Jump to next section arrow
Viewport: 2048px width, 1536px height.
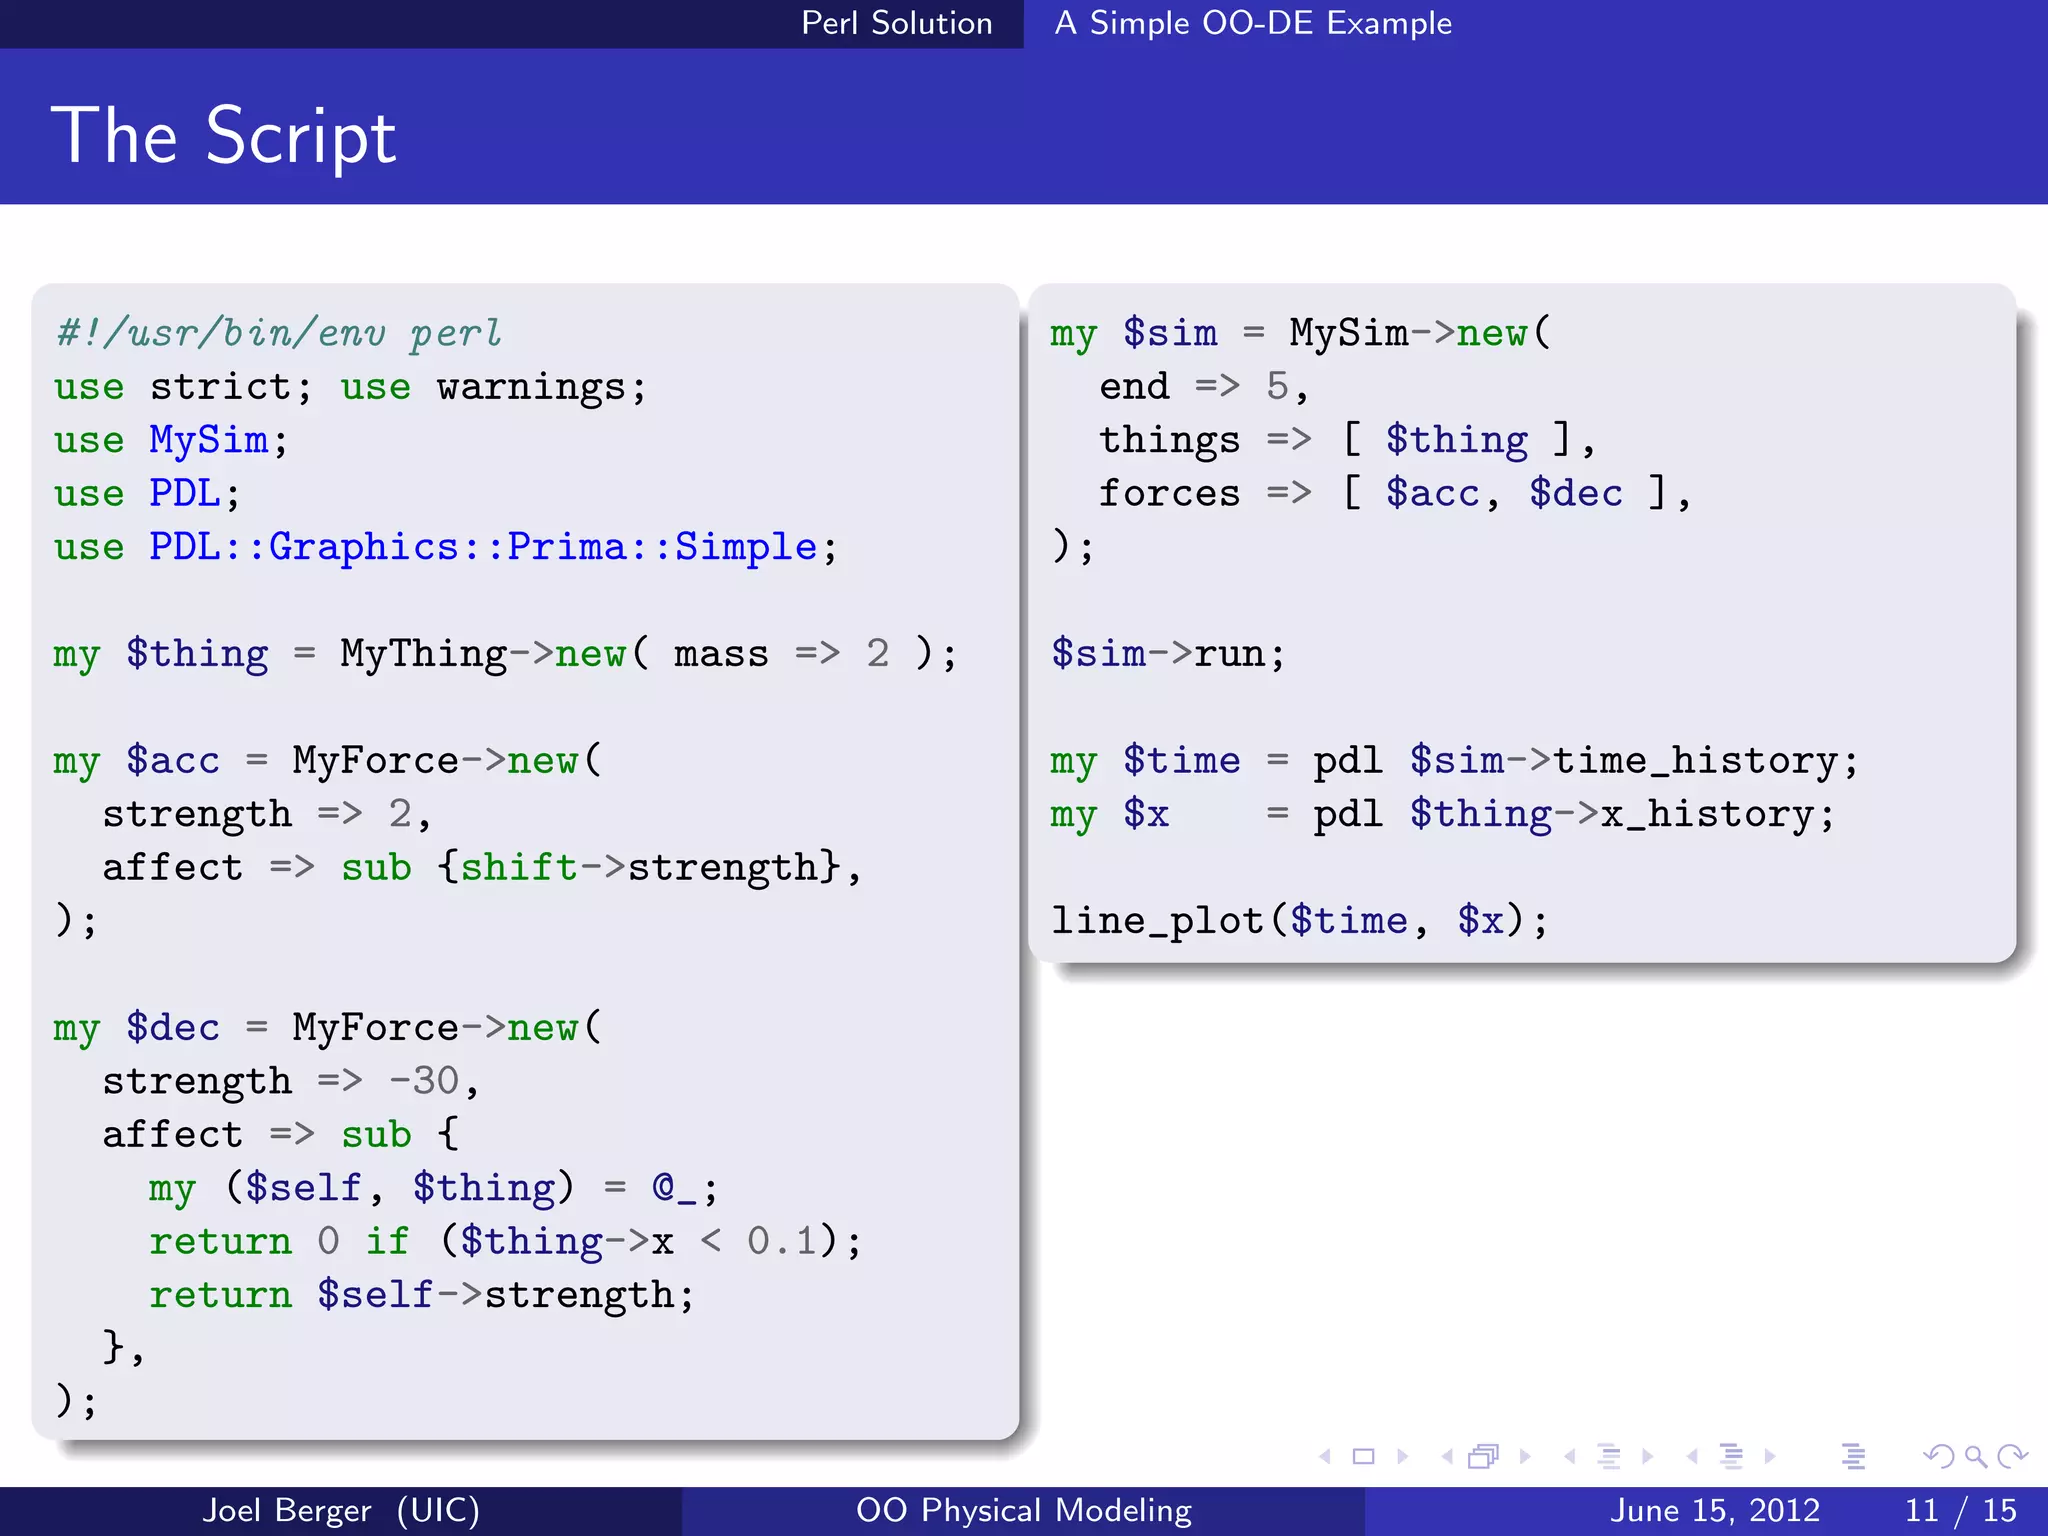tap(1770, 1457)
